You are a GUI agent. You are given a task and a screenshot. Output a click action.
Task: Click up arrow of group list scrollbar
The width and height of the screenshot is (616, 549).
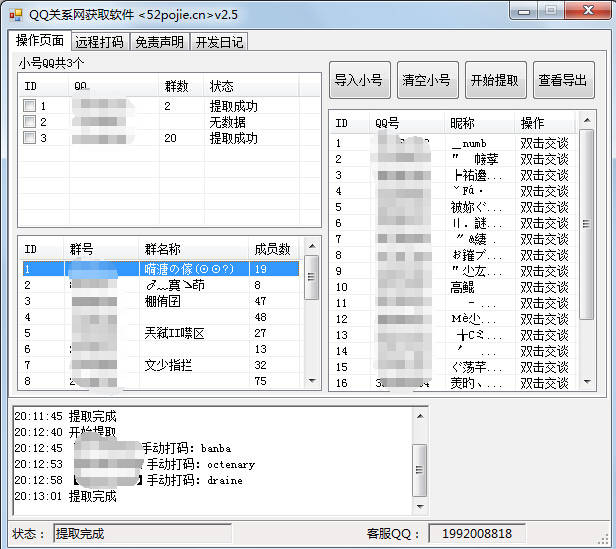(312, 246)
